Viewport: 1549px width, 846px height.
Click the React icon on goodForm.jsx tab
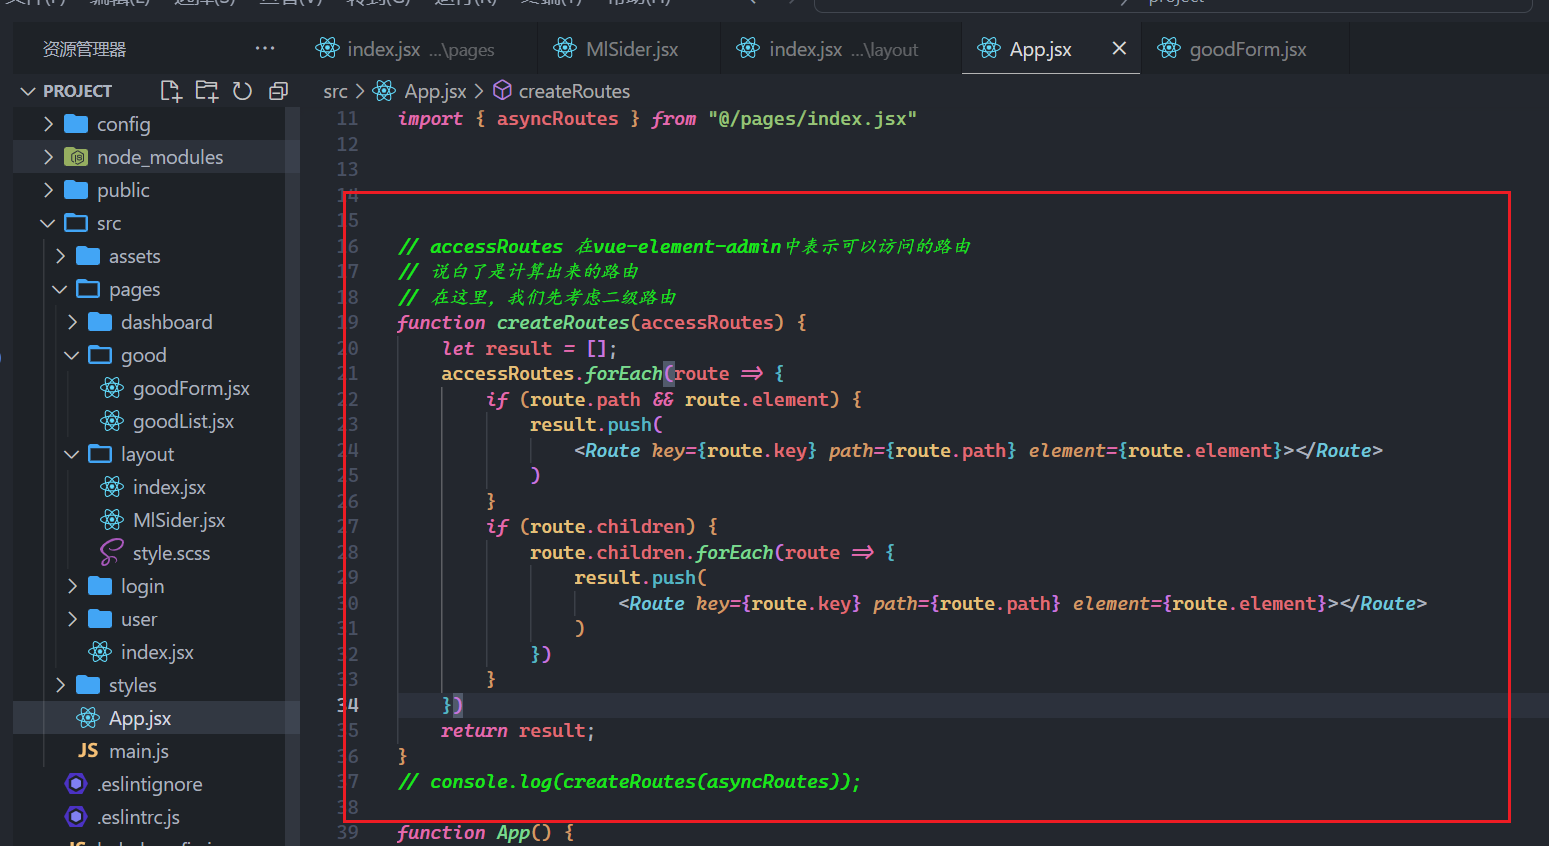coord(1169,48)
